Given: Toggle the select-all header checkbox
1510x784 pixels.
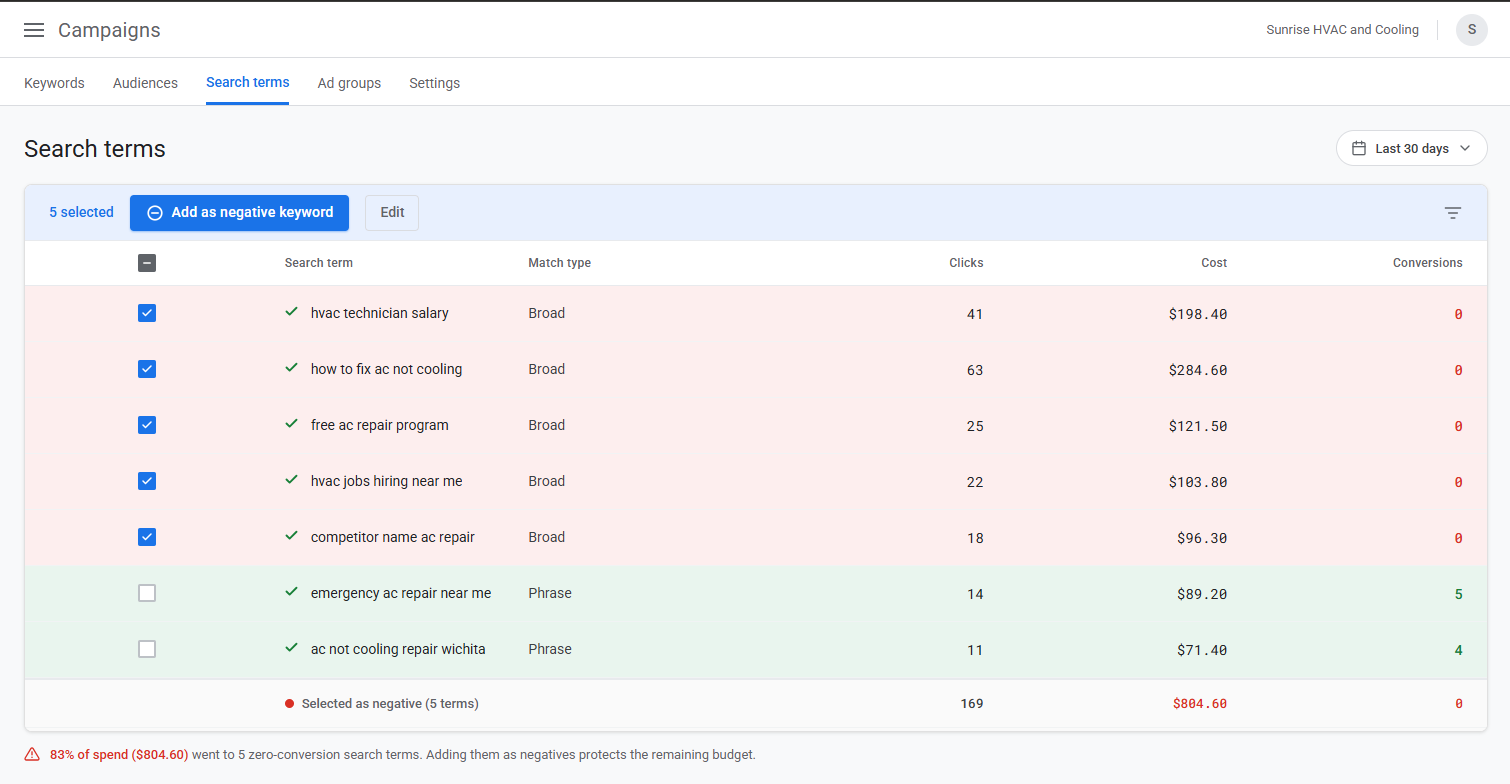Looking at the screenshot, I should (147, 263).
